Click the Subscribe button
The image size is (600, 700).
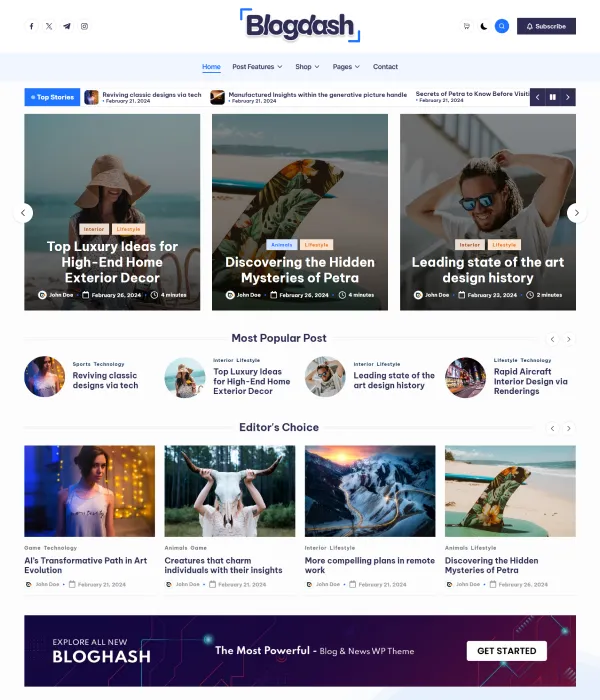[546, 26]
